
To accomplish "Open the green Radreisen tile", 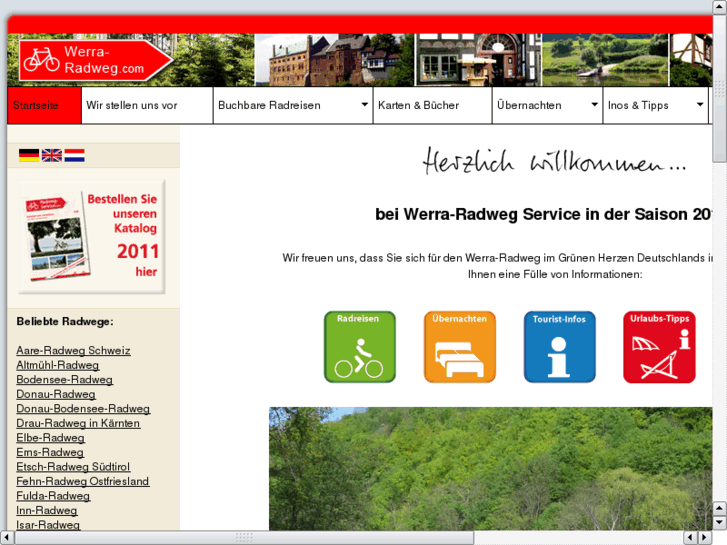I will click(360, 347).
